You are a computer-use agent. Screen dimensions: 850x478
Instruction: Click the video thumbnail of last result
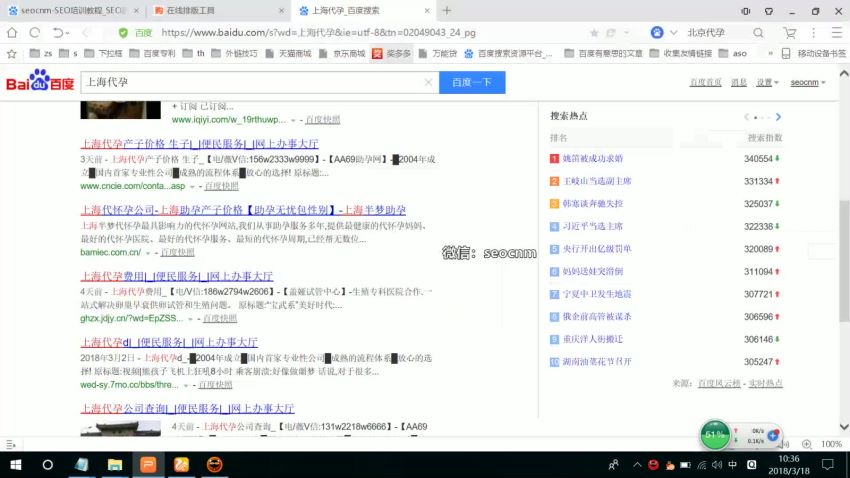coord(120,428)
